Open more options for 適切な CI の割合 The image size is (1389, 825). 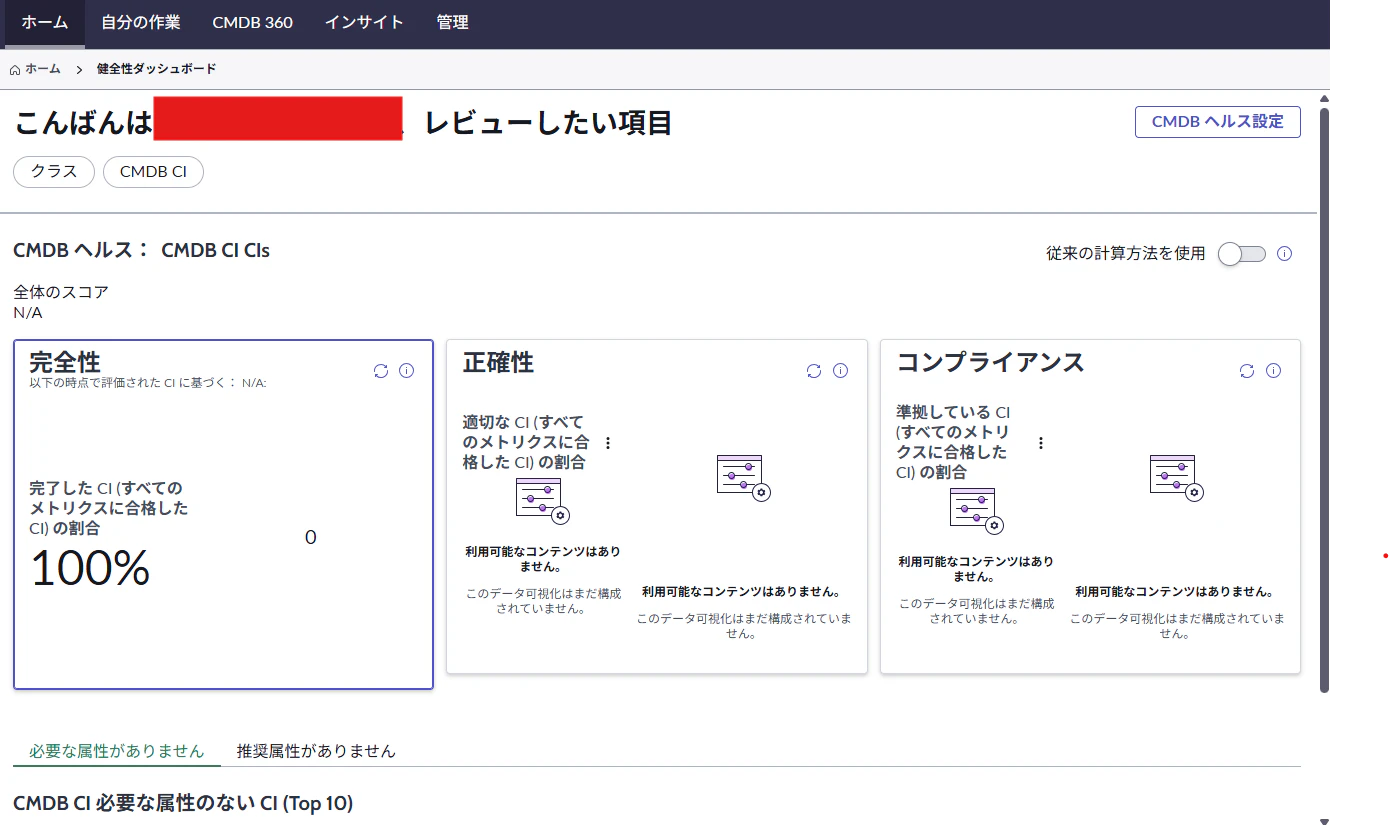tap(607, 442)
